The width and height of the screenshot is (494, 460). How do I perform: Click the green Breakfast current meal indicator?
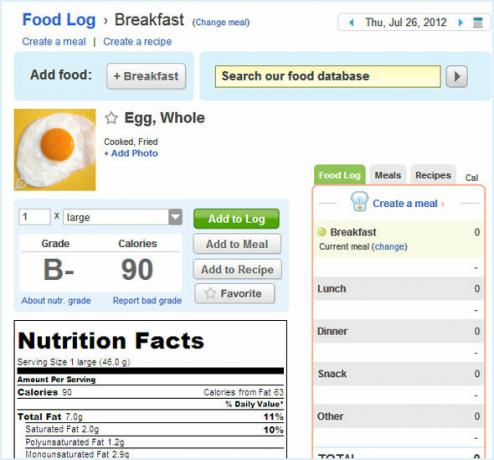322,232
